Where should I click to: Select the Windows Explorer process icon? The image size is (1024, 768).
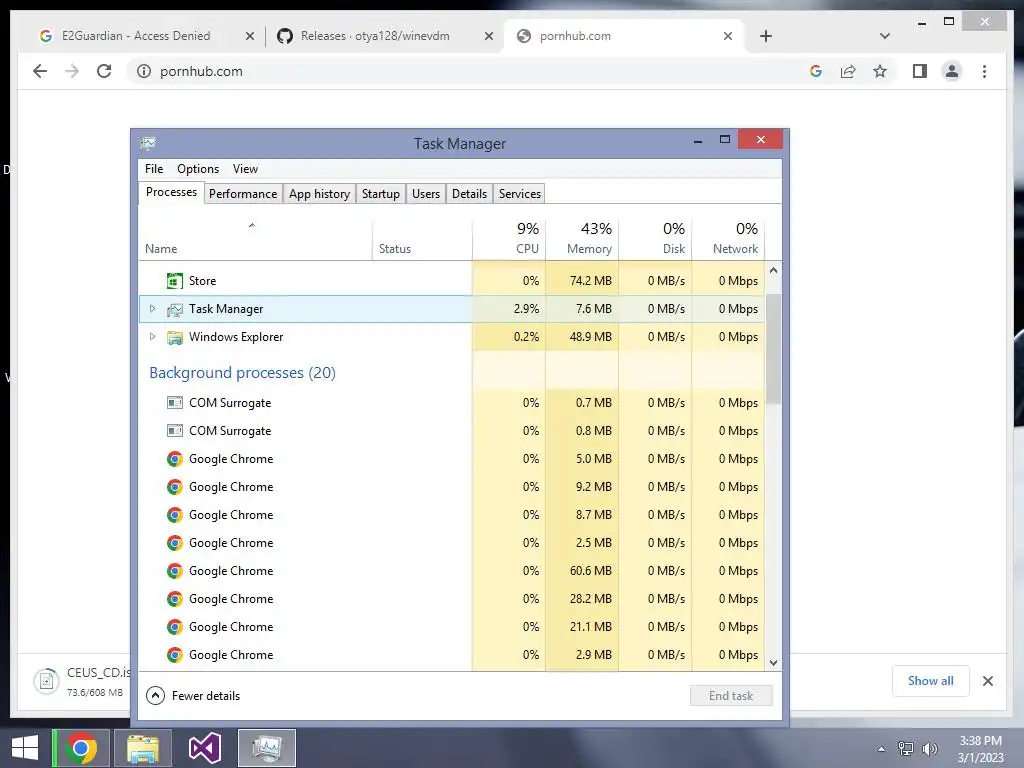pos(174,337)
